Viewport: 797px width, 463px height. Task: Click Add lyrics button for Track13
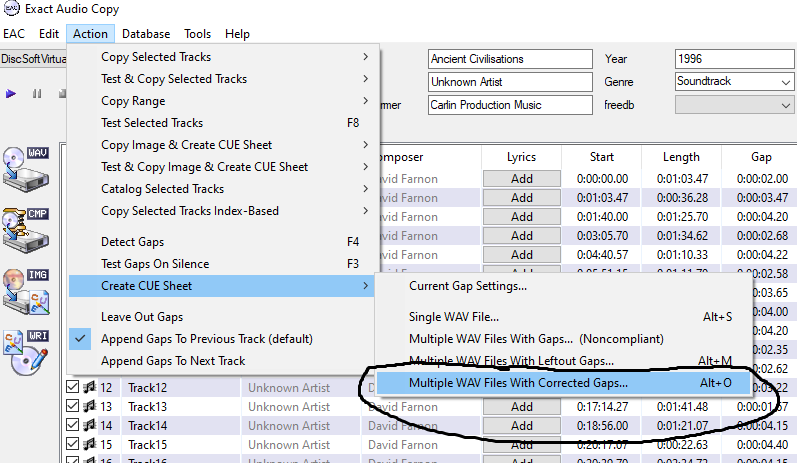pyautogui.click(x=522, y=407)
